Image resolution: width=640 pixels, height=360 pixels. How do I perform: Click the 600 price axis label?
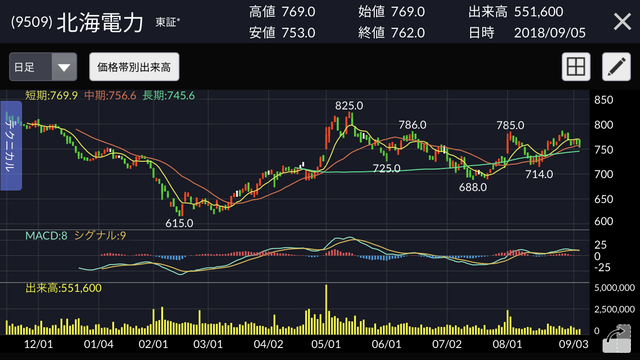tap(604, 221)
